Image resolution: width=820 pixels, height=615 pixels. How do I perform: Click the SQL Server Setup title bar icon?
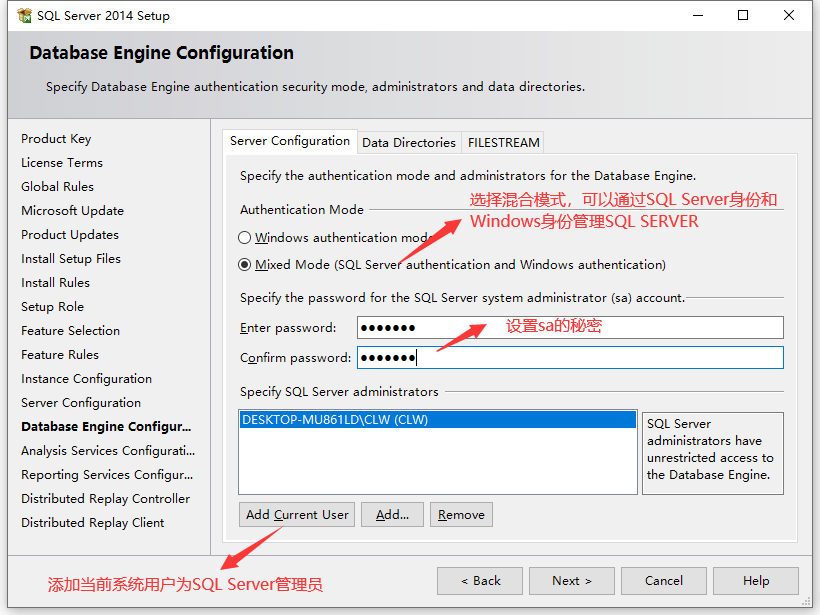(x=24, y=16)
